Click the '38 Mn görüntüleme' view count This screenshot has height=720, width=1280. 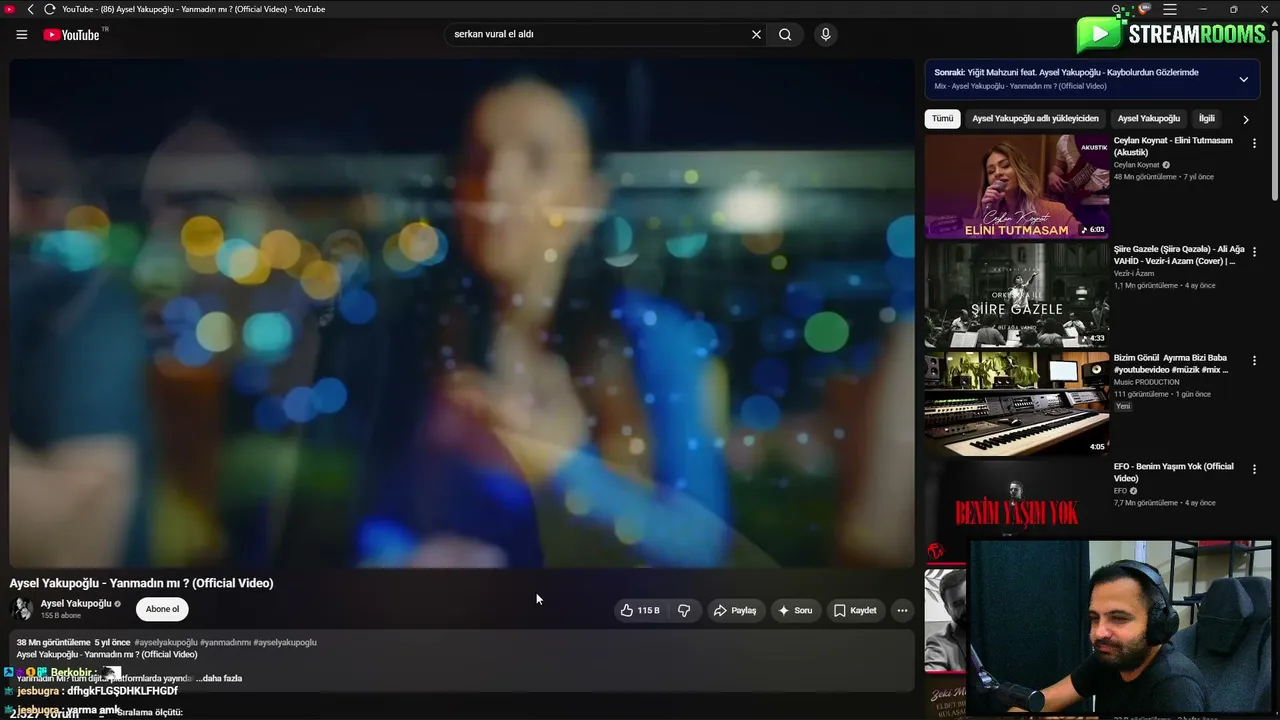point(54,642)
